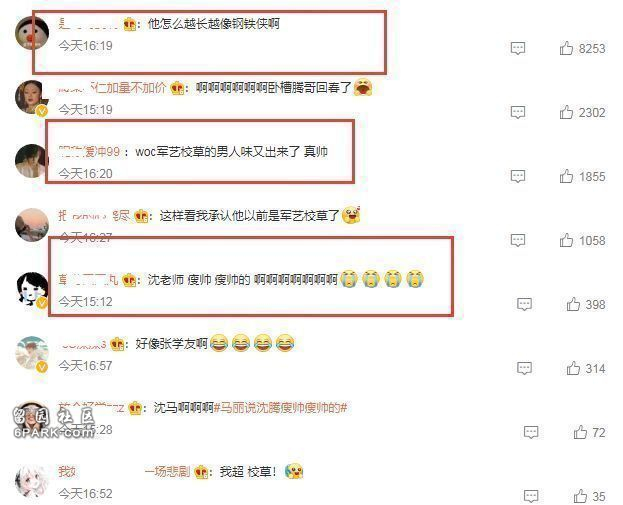
Task: Like the comment with 8253 likes
Action: [x=566, y=48]
